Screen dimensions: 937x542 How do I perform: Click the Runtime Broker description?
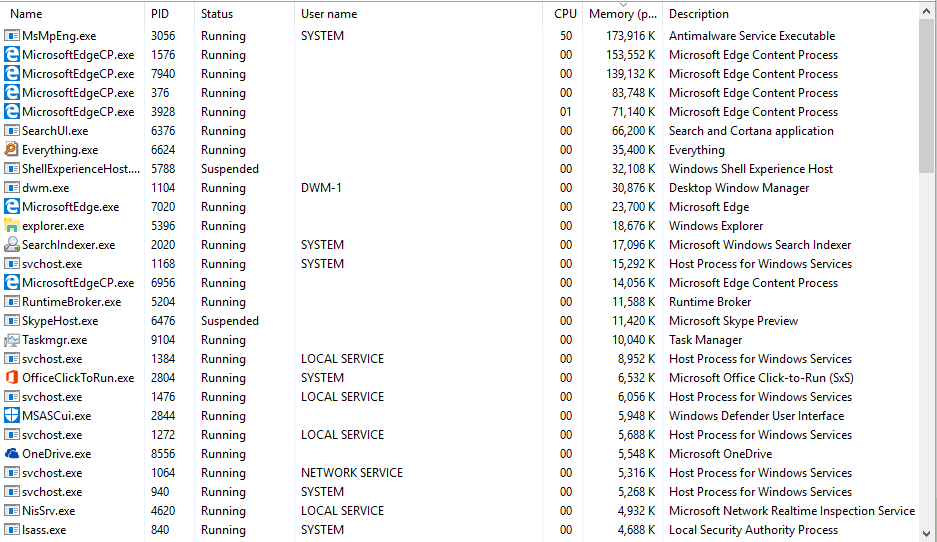click(x=710, y=302)
